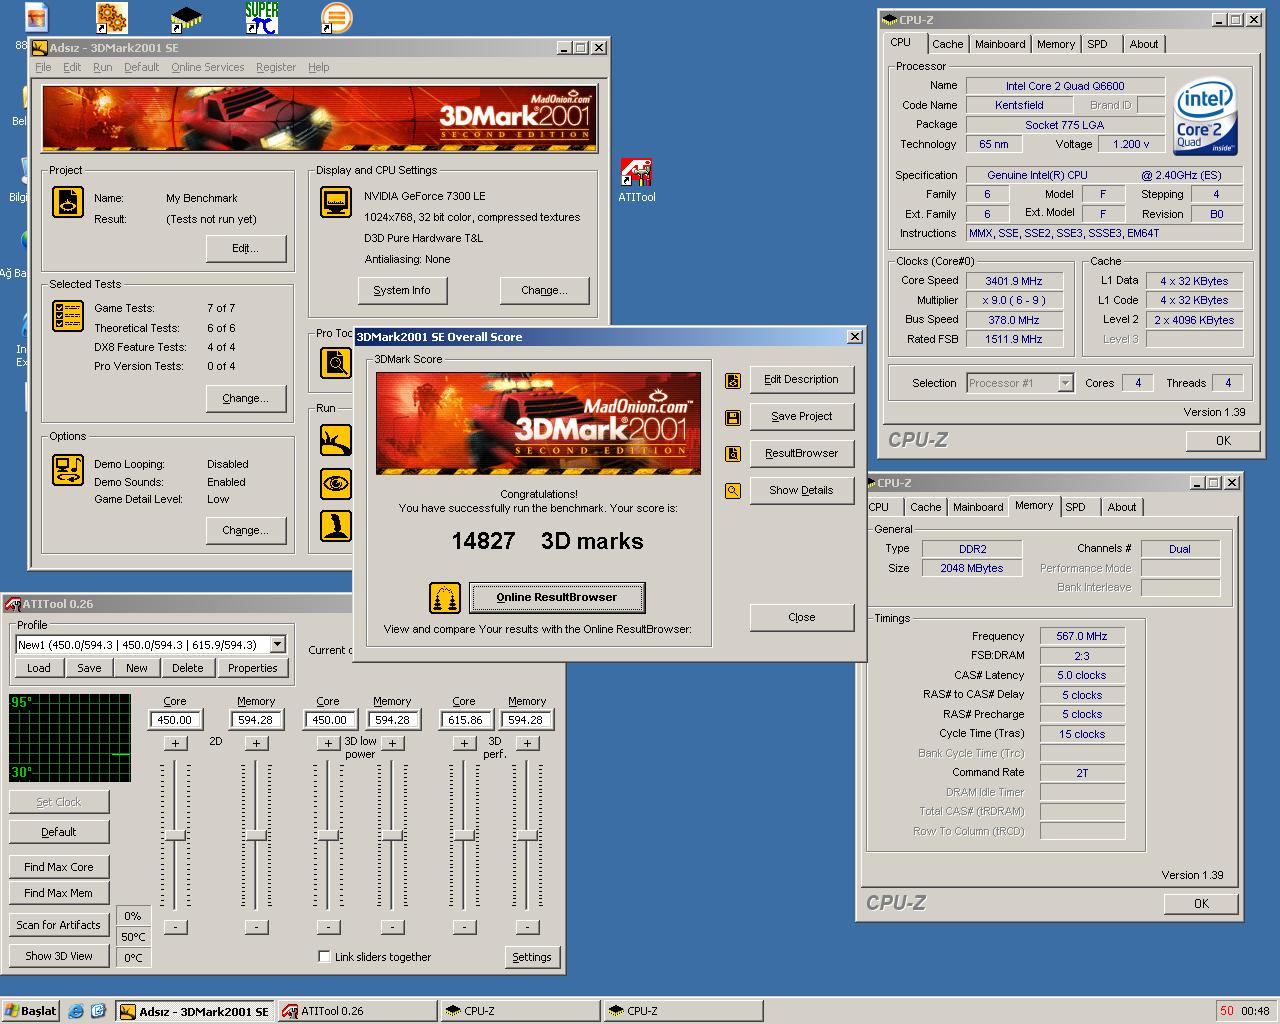This screenshot has height=1024, width=1280.
Task: Click the top Run icon in 3DMark
Action: (336, 440)
